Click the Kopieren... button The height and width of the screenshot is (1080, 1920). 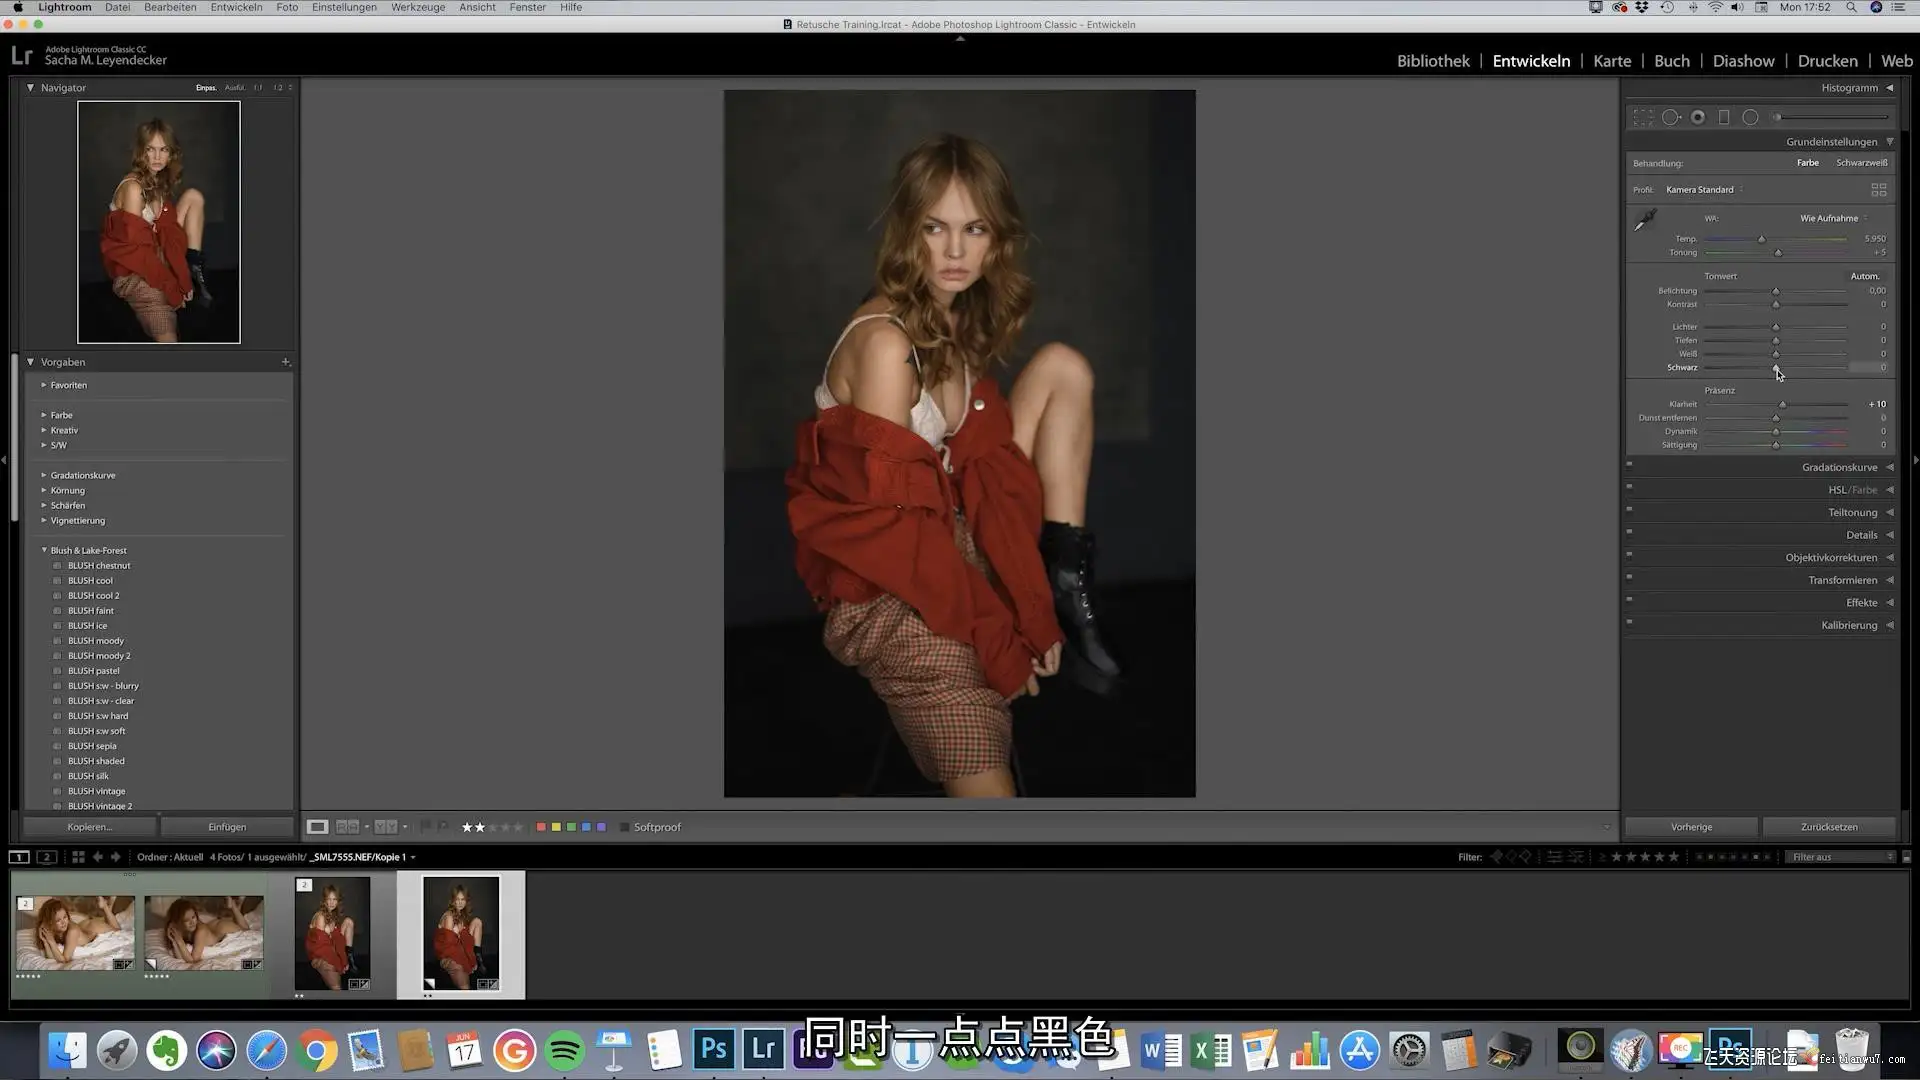(90, 827)
